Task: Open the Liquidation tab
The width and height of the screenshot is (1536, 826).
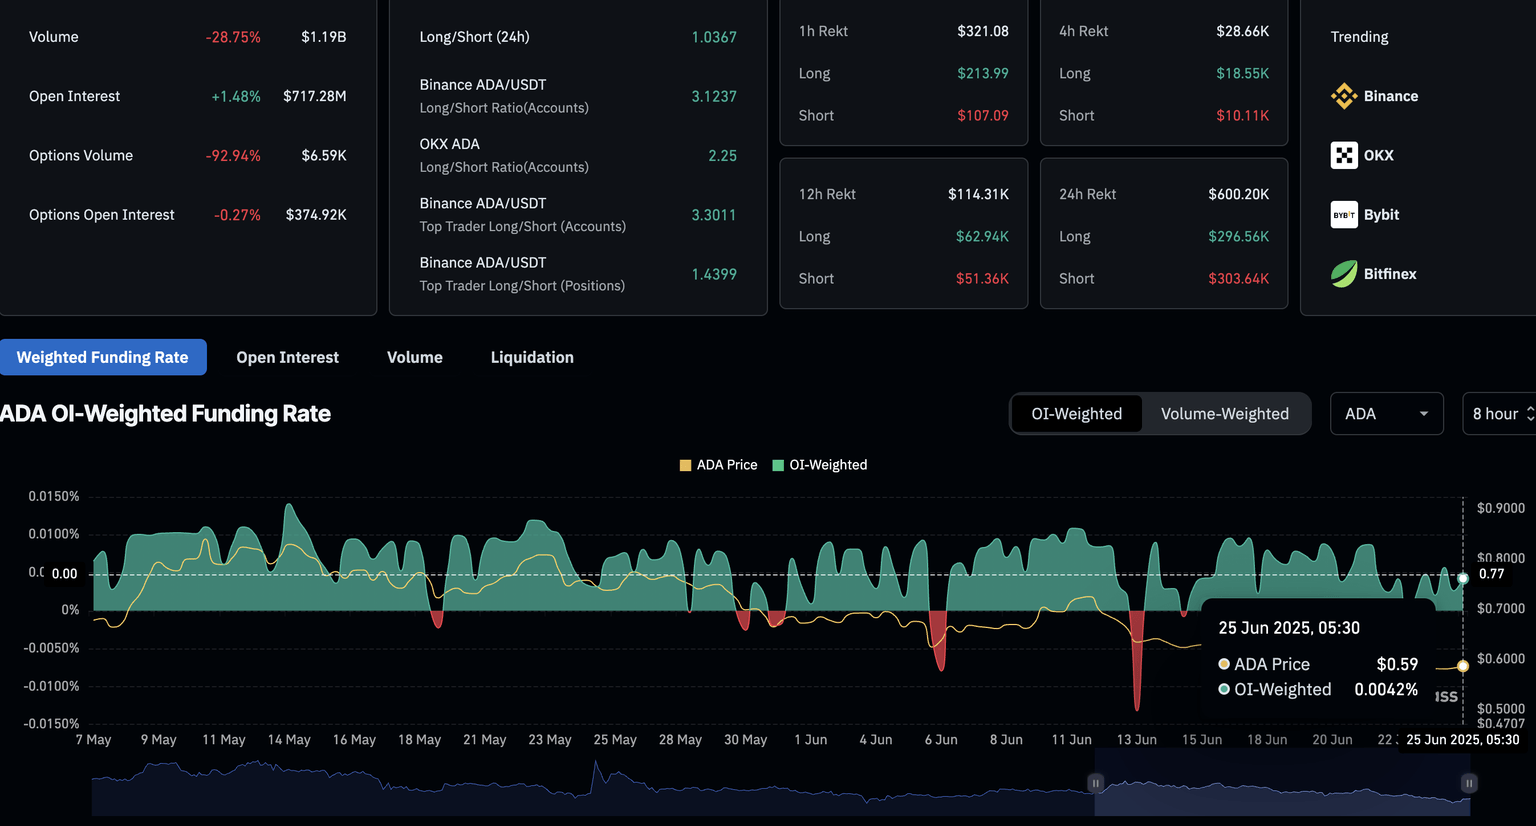Action: click(532, 357)
